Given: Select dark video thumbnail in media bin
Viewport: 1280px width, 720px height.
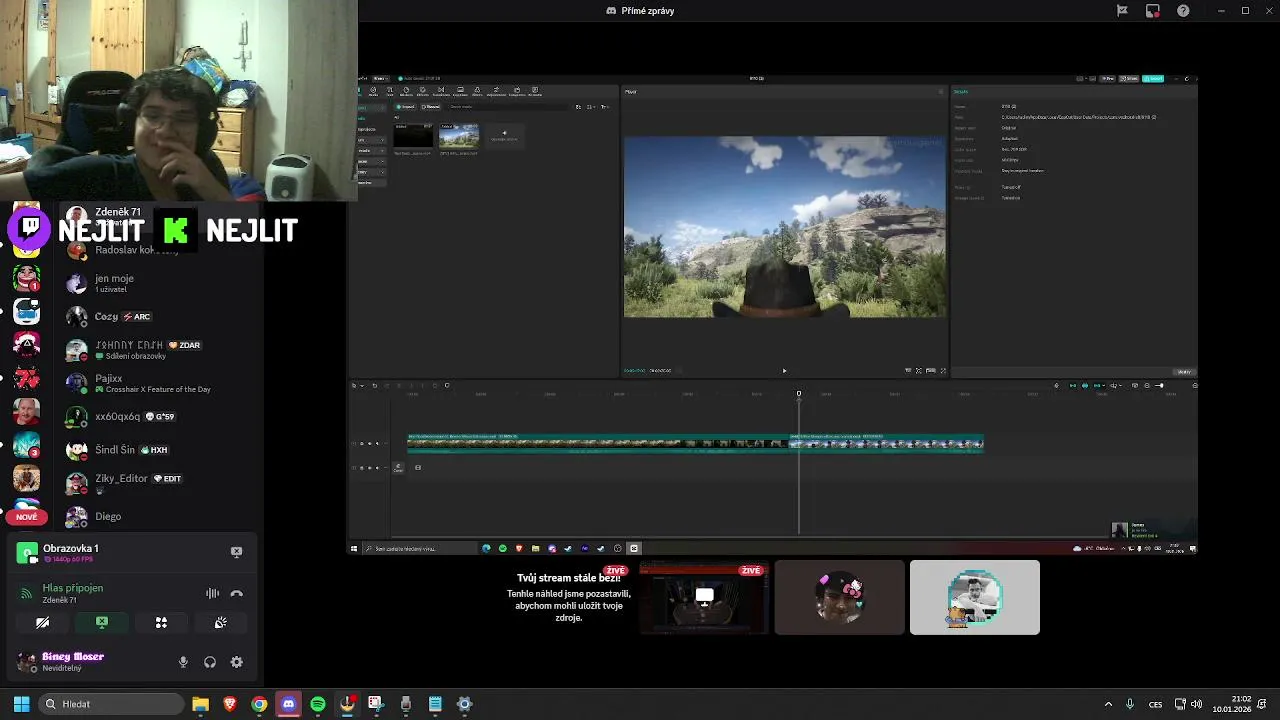Looking at the screenshot, I should tap(413, 136).
